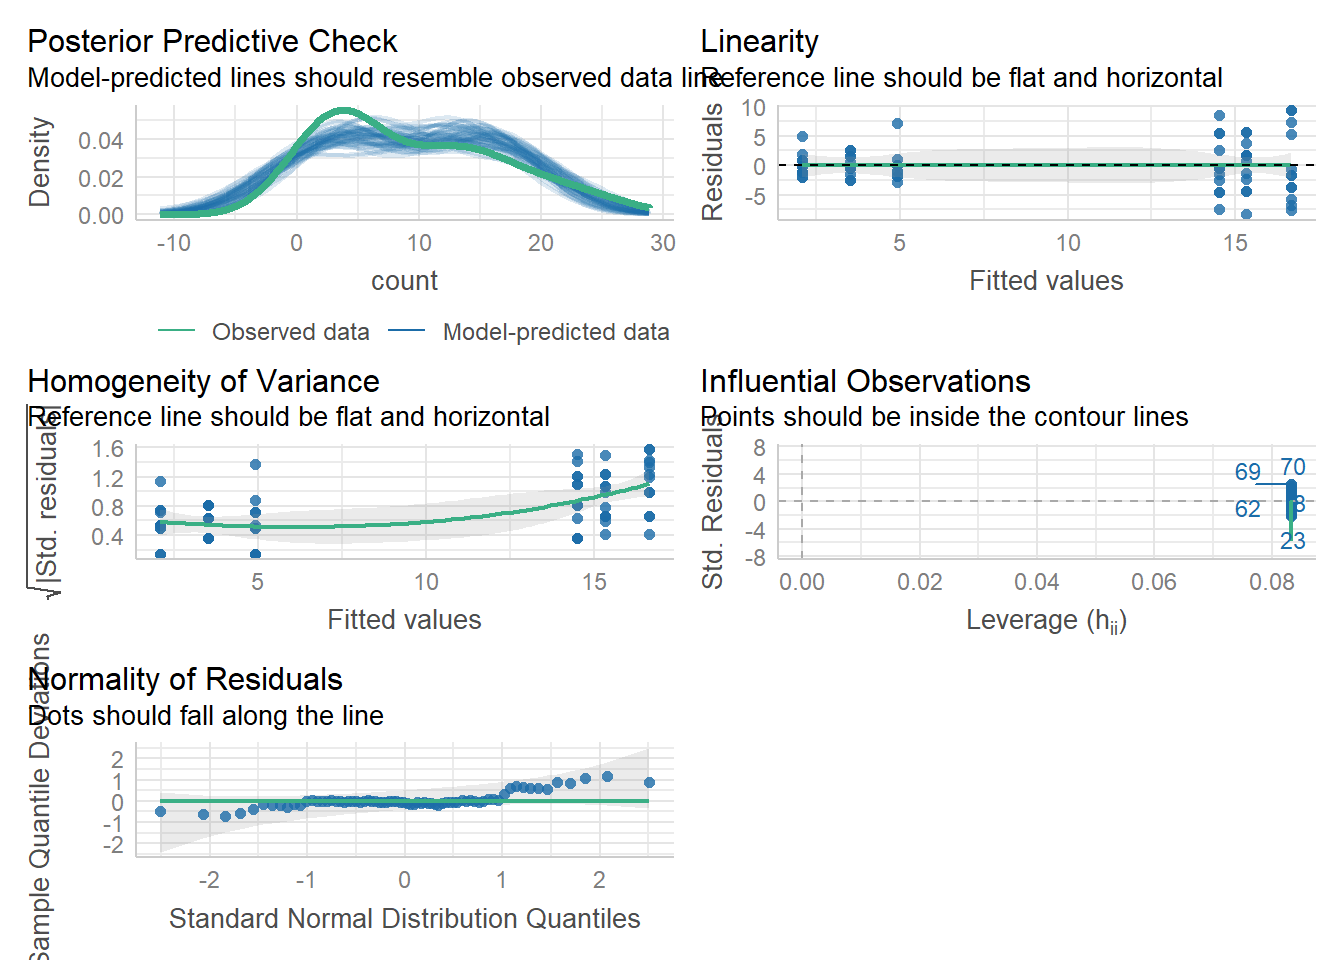Click the observation label 69
Screen dimensions: 1344x960
1247,472
